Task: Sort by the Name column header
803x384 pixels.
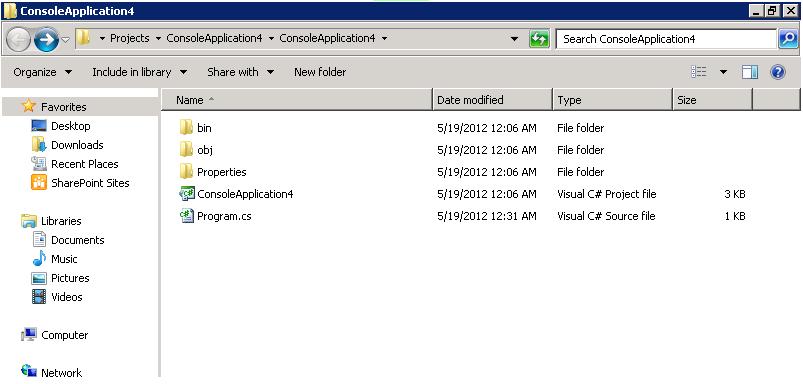Action: [297, 100]
